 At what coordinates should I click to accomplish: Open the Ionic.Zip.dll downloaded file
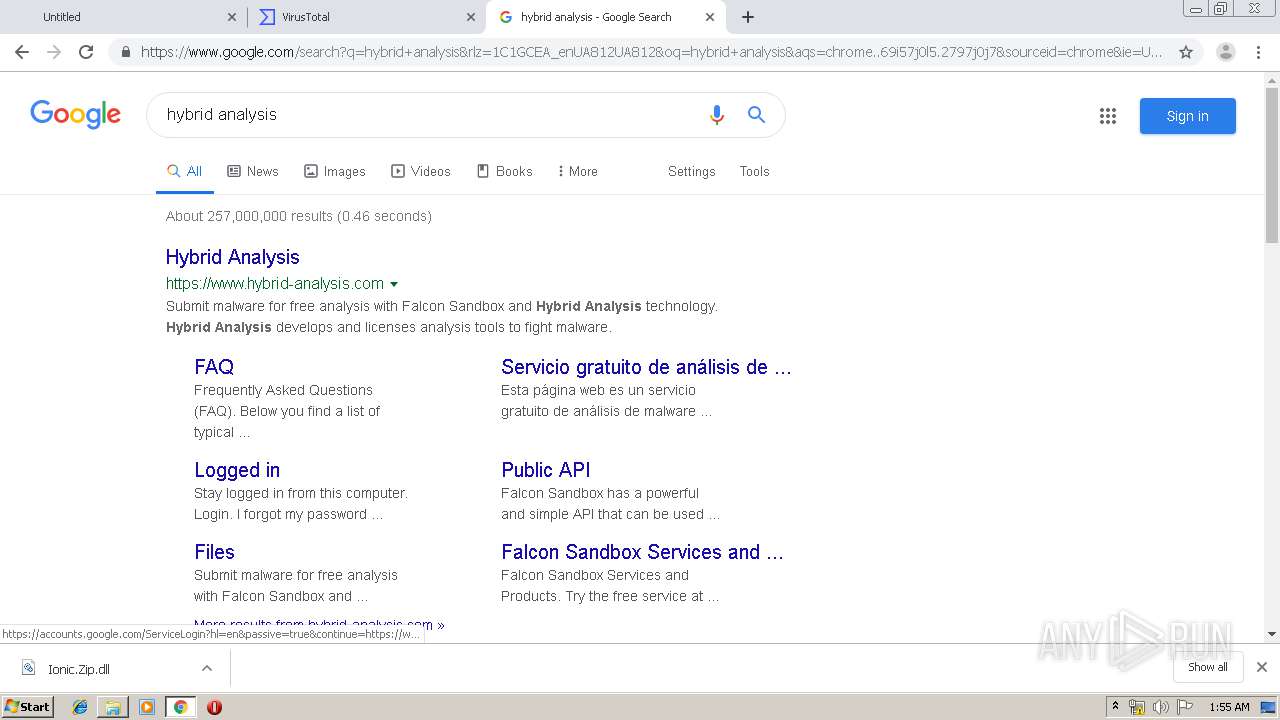(x=80, y=669)
